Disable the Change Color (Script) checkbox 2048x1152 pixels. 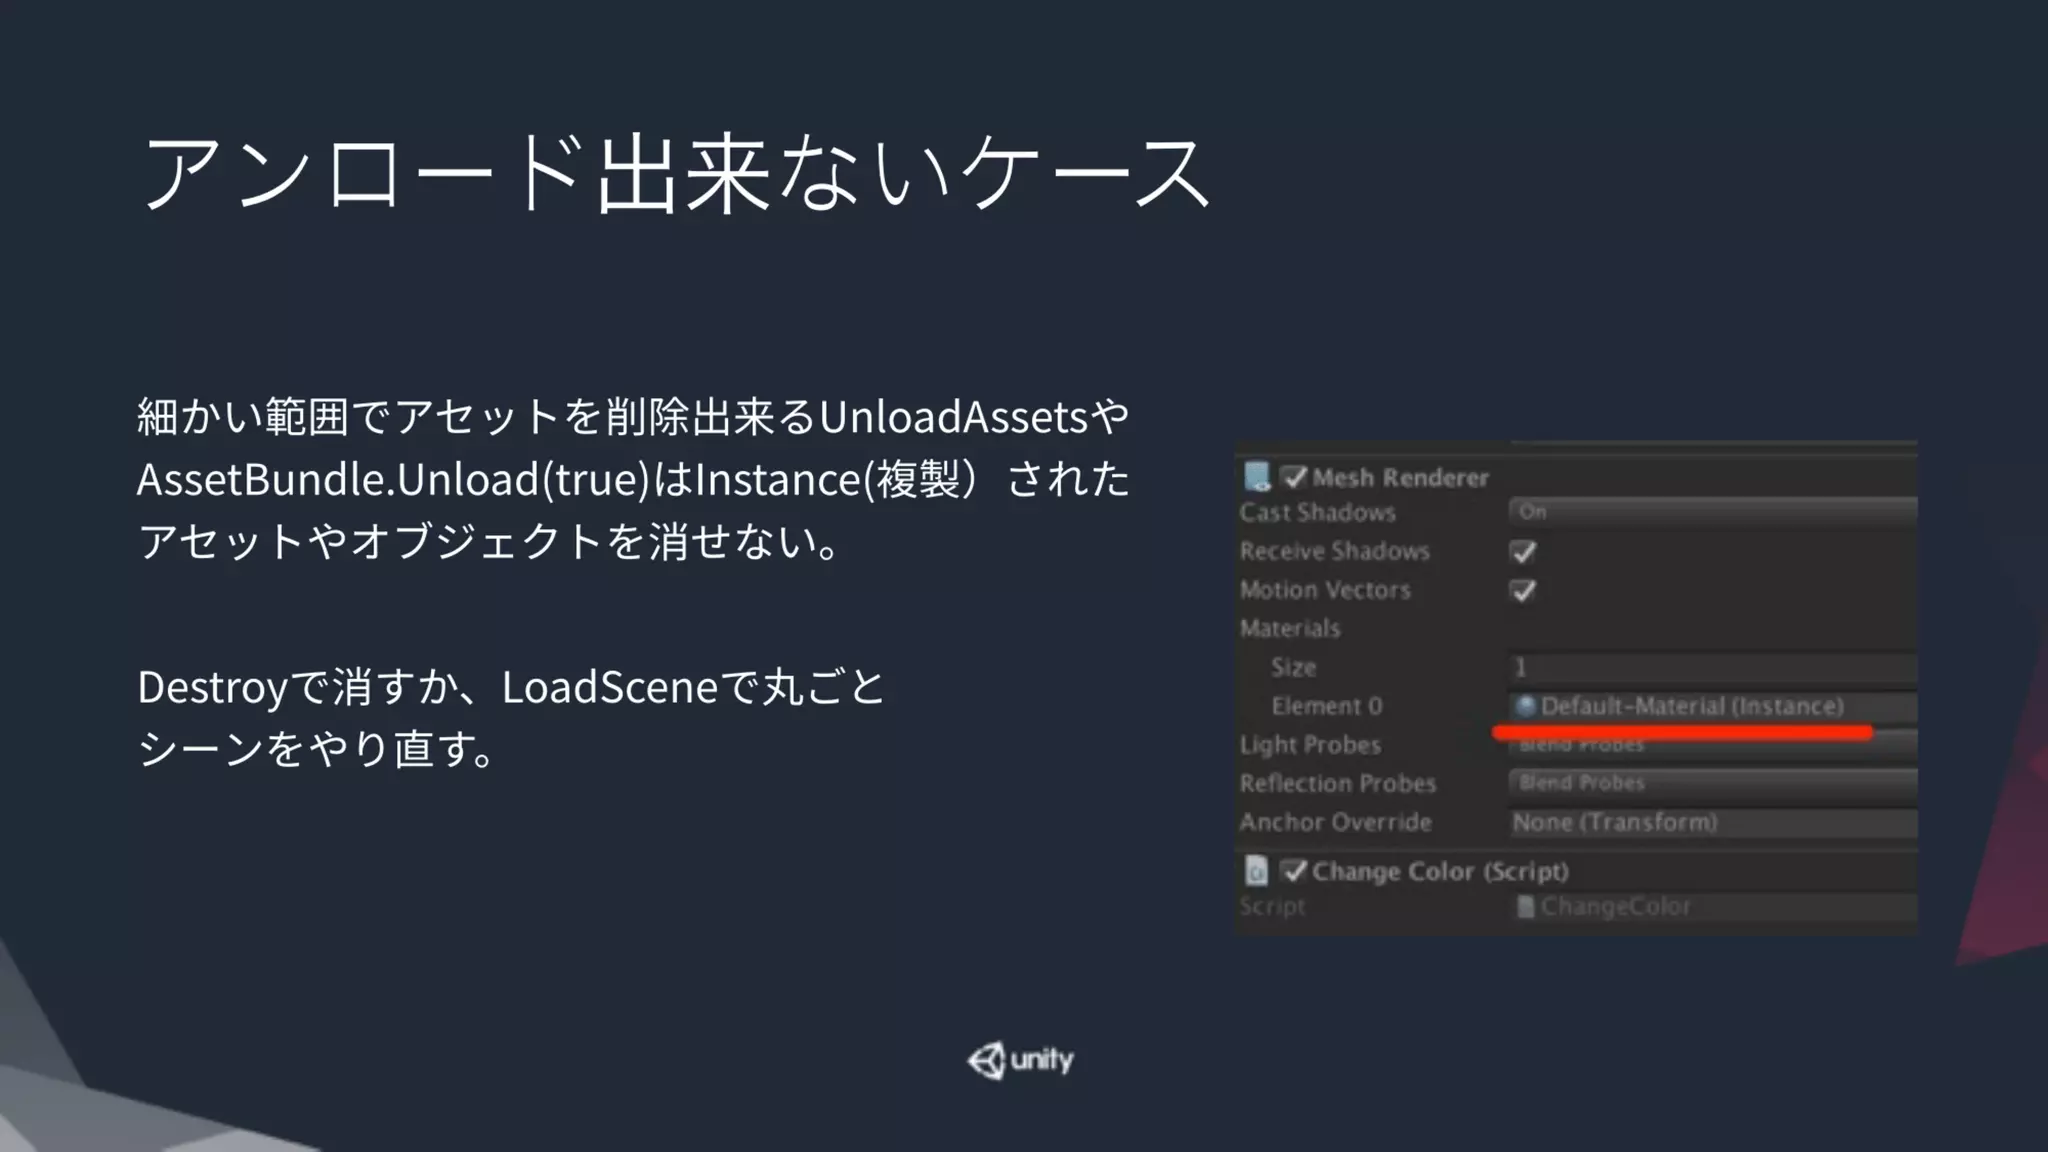coord(1294,871)
